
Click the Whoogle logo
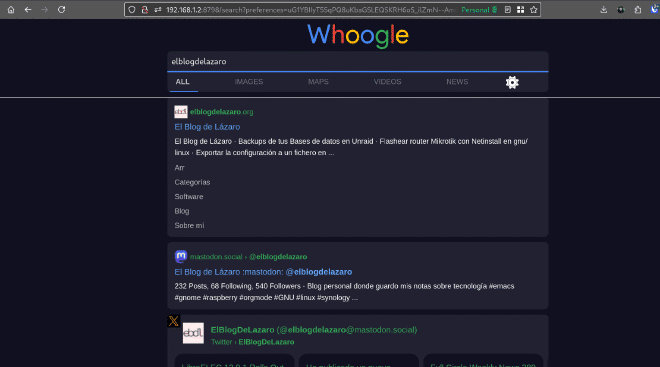point(358,35)
